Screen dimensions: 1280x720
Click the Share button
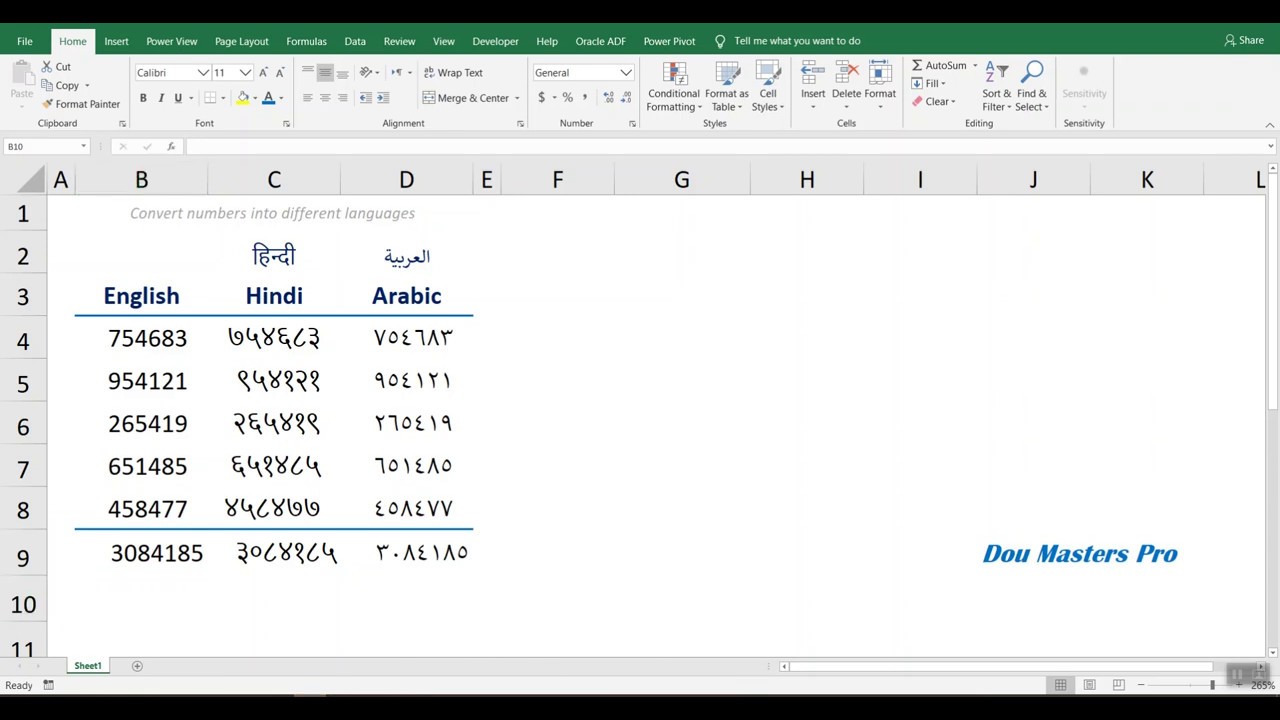point(1244,41)
